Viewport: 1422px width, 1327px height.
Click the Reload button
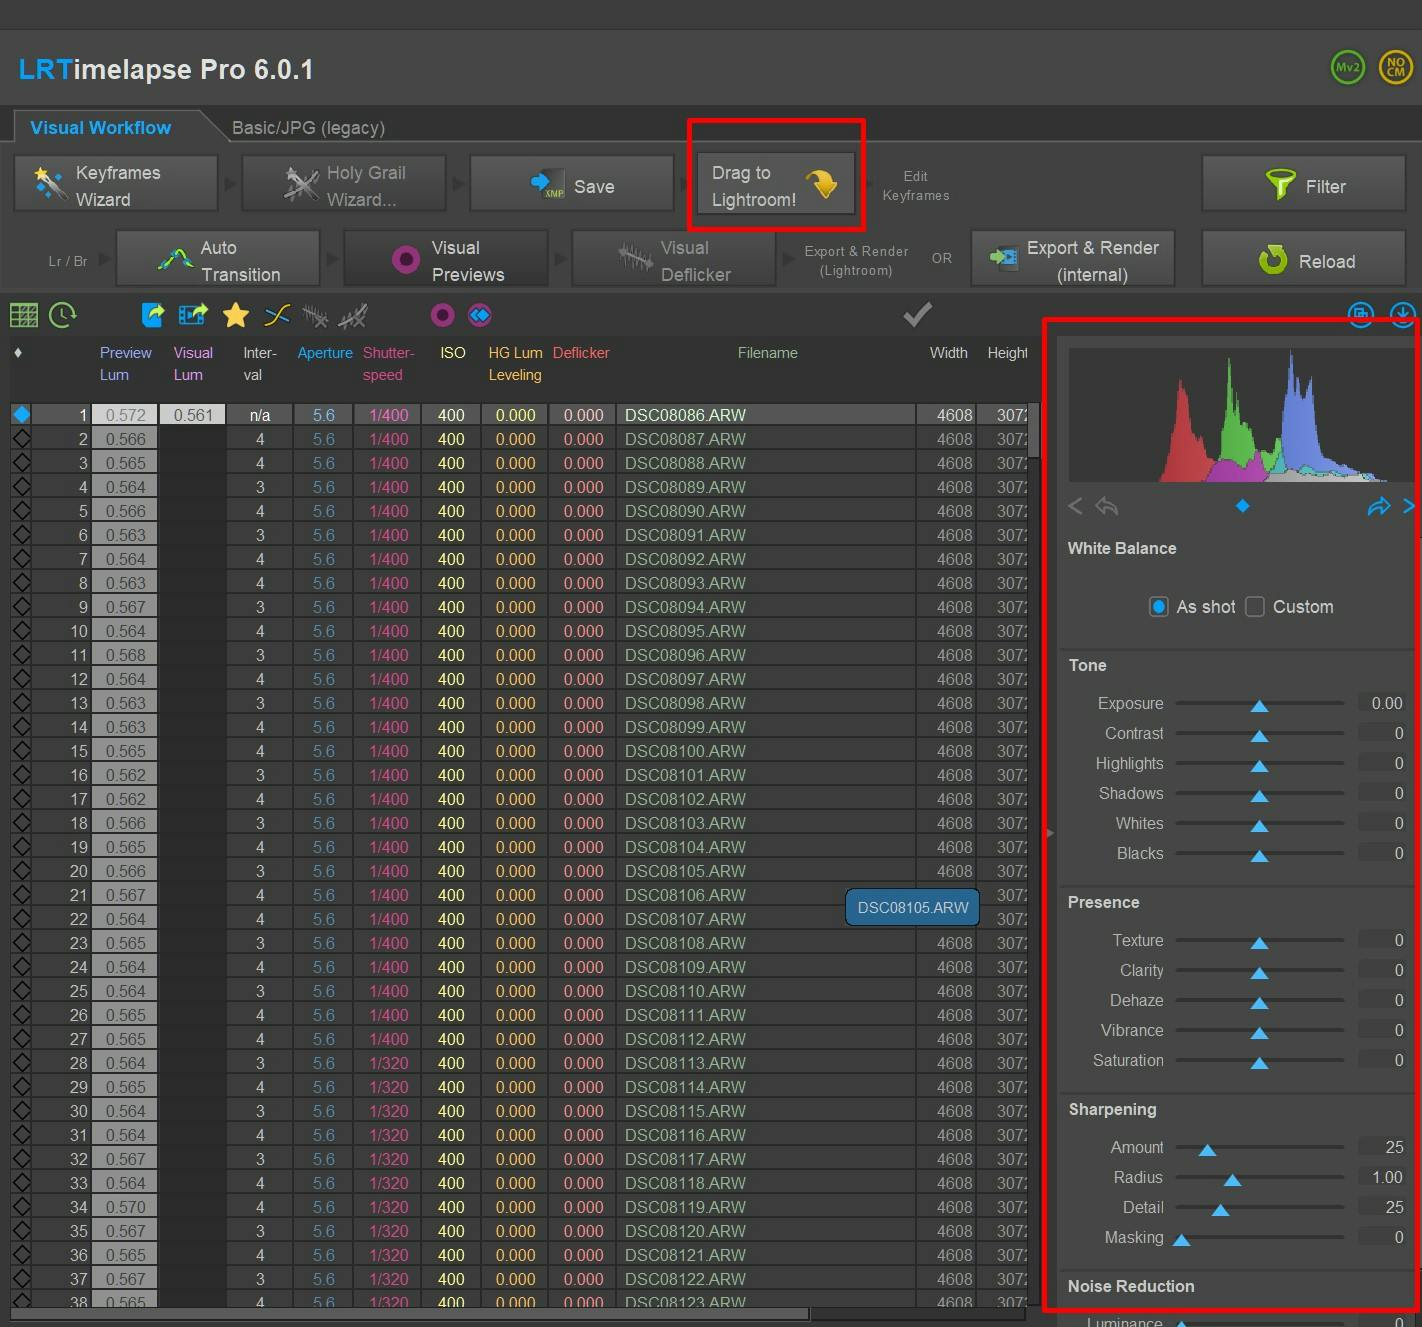[x=1304, y=259]
